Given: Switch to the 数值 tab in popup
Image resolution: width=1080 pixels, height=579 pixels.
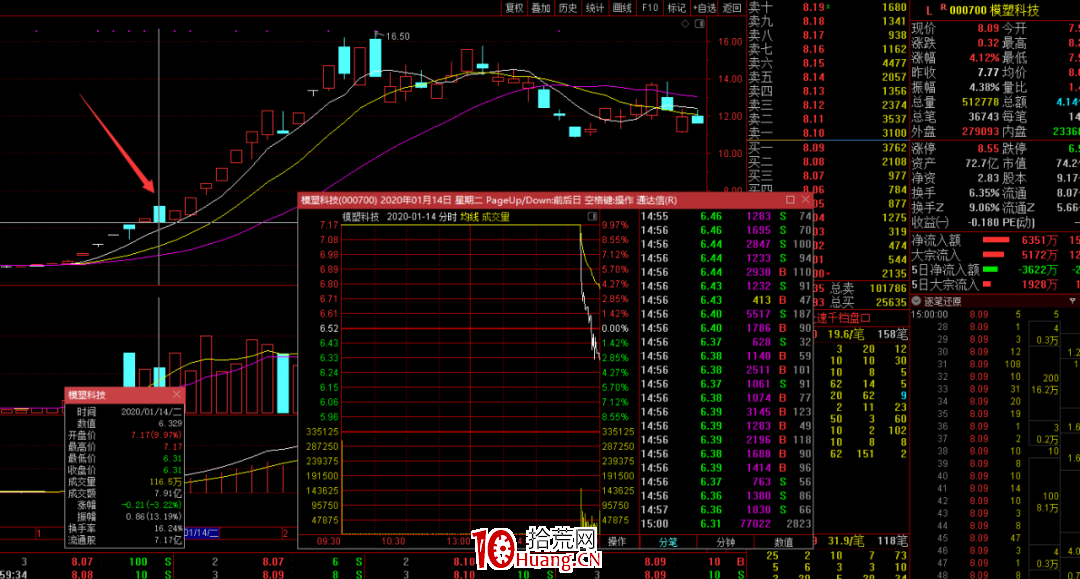Looking at the screenshot, I should coord(783,542).
